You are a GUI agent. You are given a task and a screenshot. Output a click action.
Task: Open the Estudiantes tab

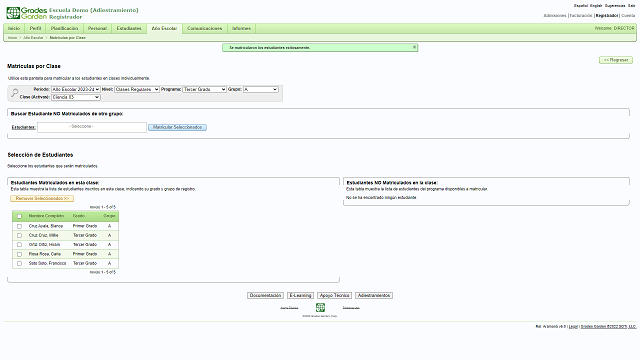point(129,29)
